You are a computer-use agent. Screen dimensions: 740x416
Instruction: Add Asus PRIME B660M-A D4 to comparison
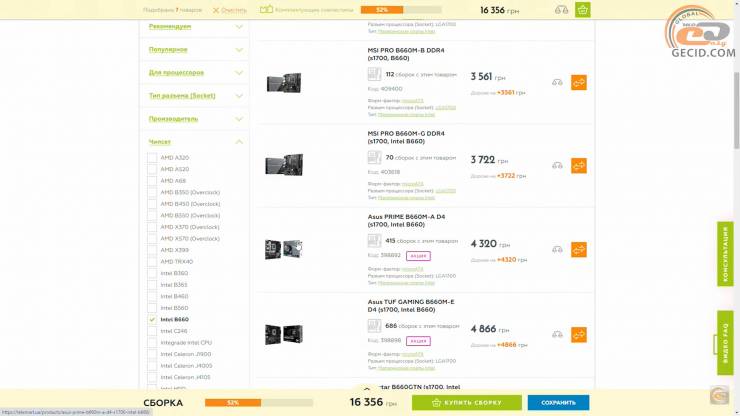point(557,250)
